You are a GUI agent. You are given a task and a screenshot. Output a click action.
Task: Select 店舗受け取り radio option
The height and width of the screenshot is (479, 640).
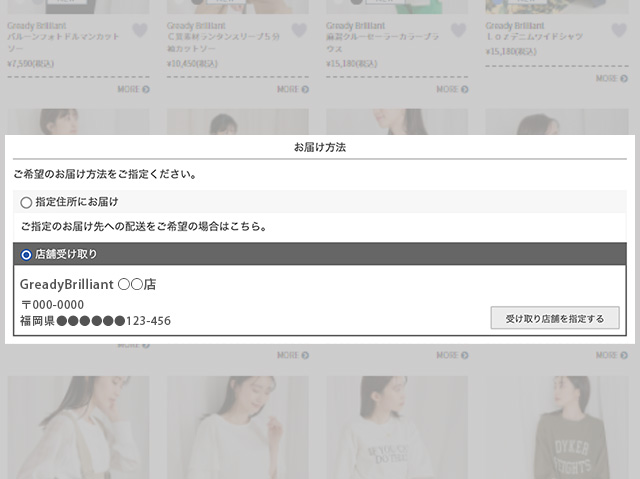[26, 254]
